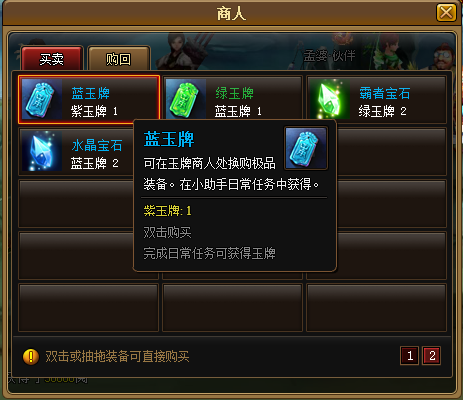Image resolution: width=463 pixels, height=400 pixels.
Task: Close the 商人 merchant window
Action: pyautogui.click(x=446, y=13)
